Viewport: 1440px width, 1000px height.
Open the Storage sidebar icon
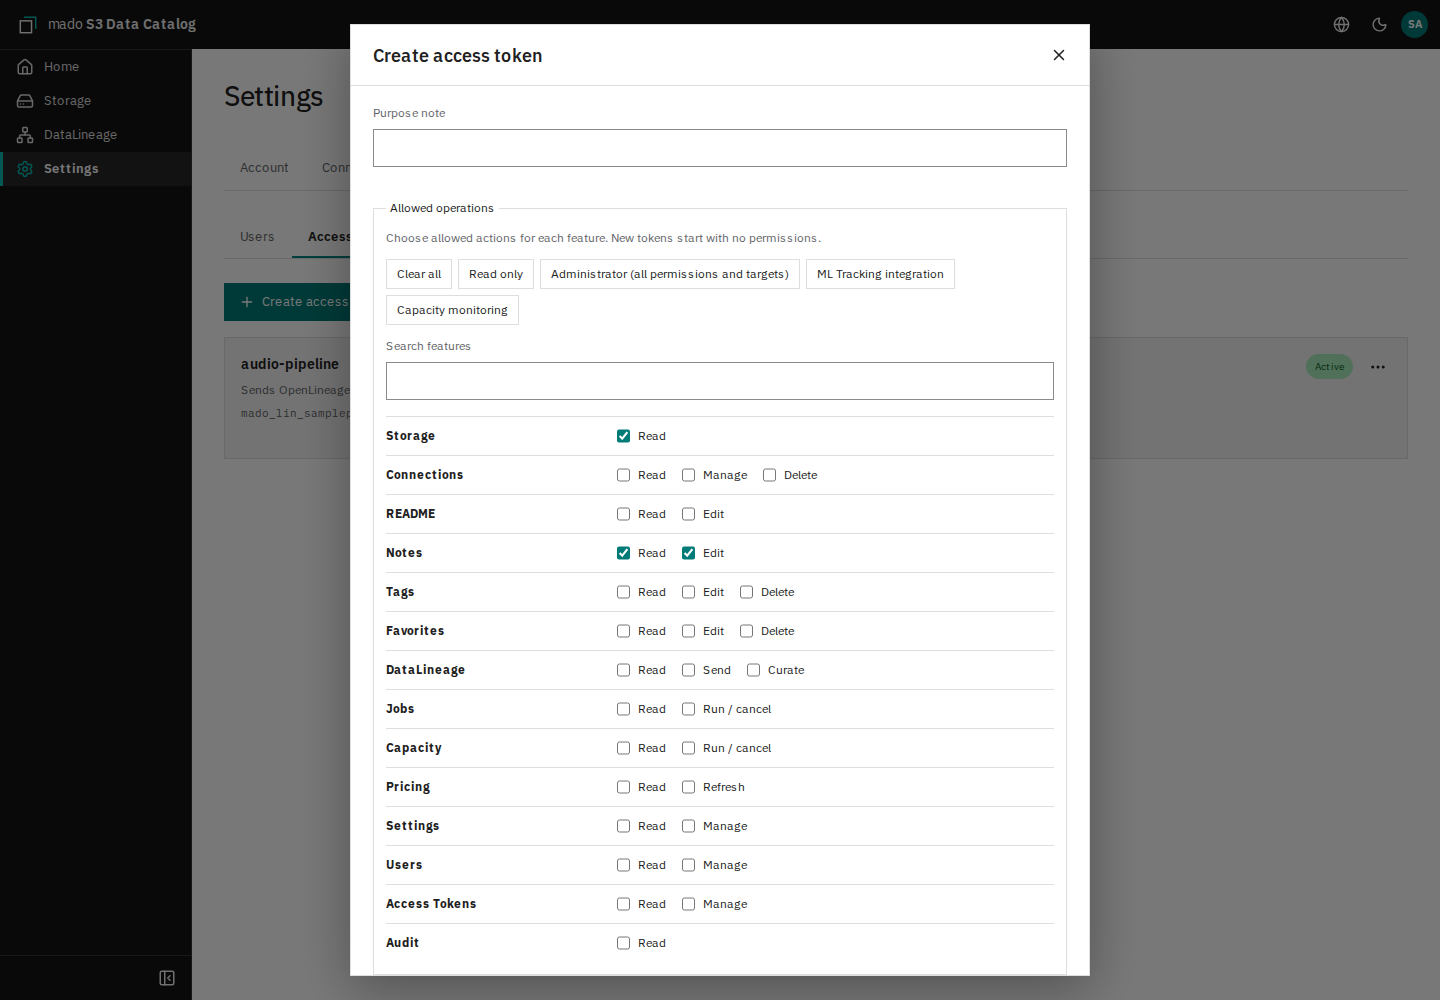tap(25, 101)
